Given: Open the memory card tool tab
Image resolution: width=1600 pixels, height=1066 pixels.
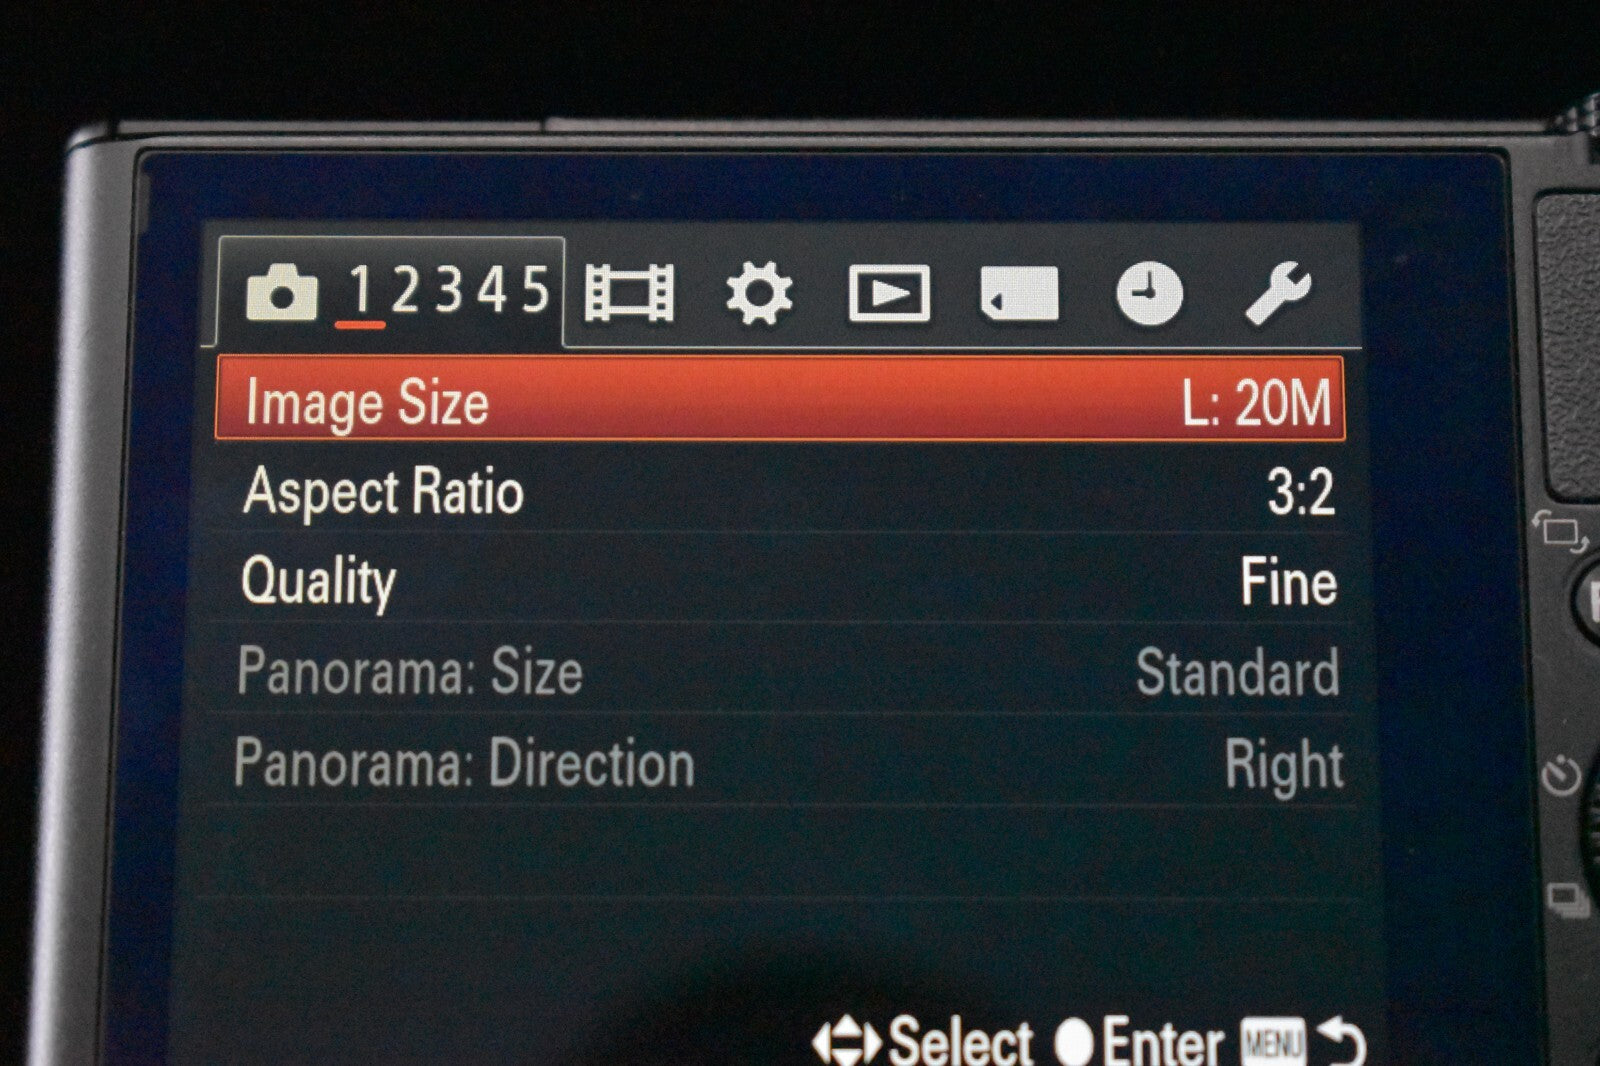Looking at the screenshot, I should [x=1019, y=294].
